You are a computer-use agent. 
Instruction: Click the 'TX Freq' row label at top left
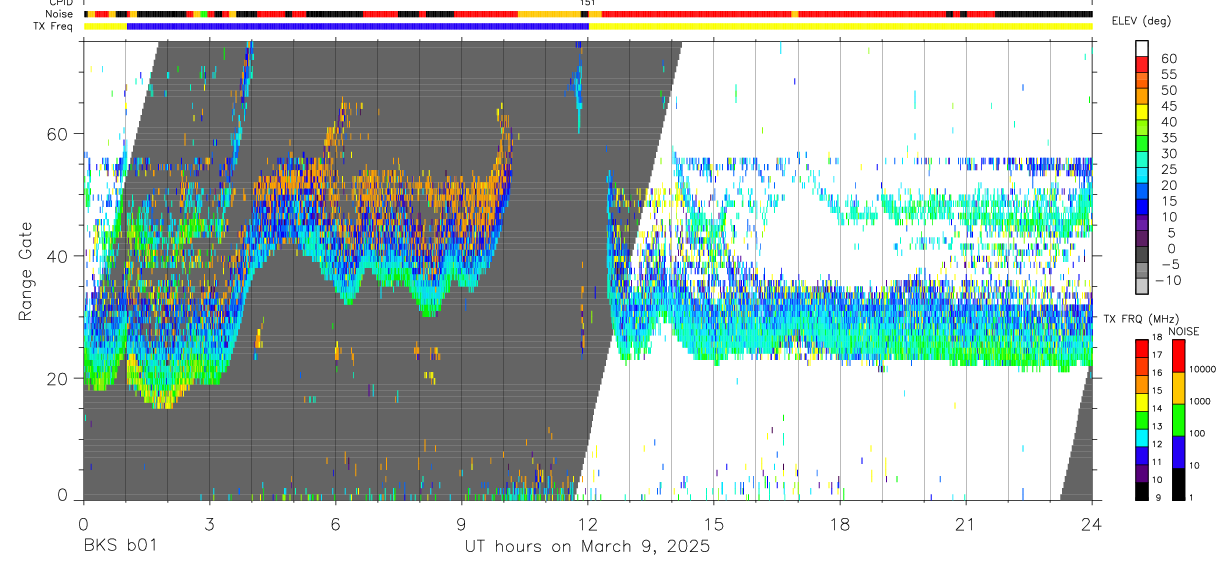(55, 26)
